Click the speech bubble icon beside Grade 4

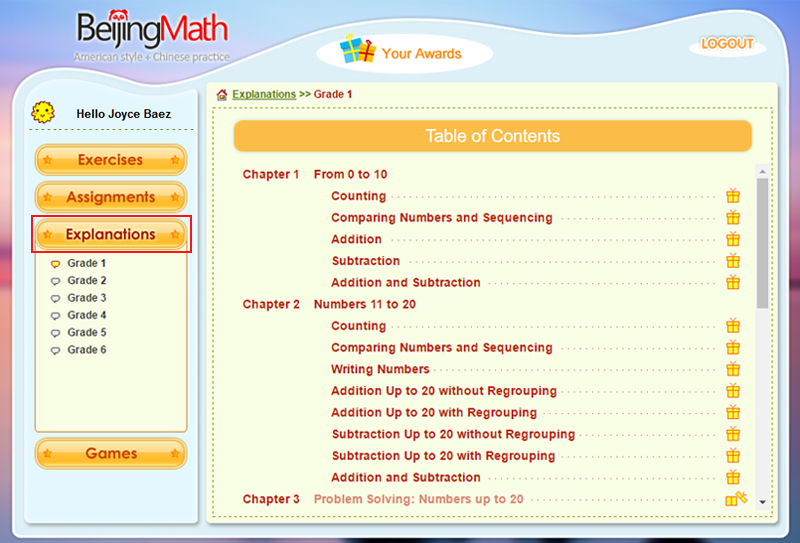[55, 316]
